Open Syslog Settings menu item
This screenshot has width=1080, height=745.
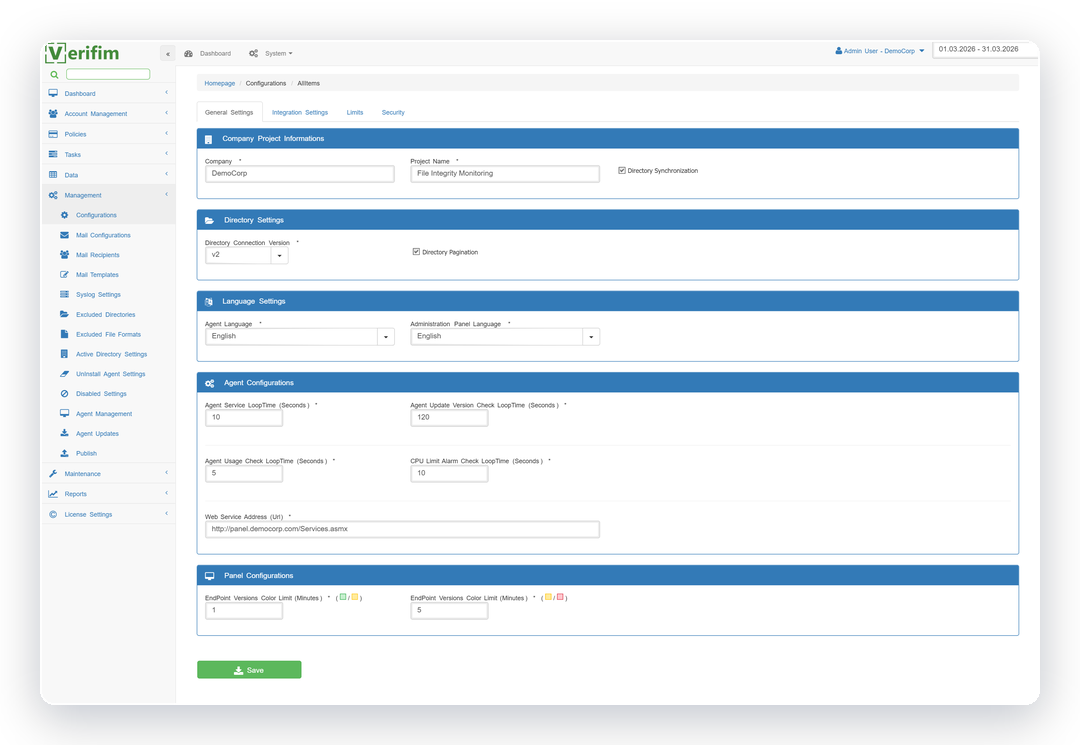coord(98,295)
